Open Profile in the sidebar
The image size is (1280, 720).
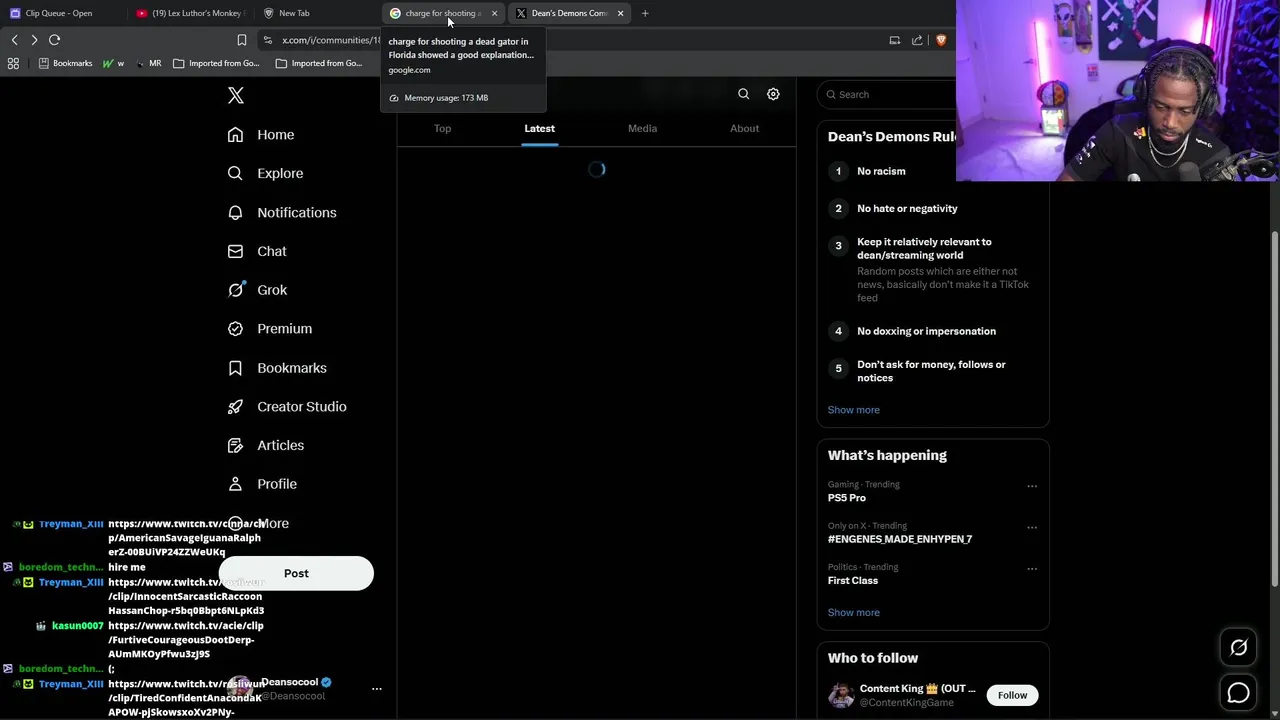pyautogui.click(x=262, y=484)
